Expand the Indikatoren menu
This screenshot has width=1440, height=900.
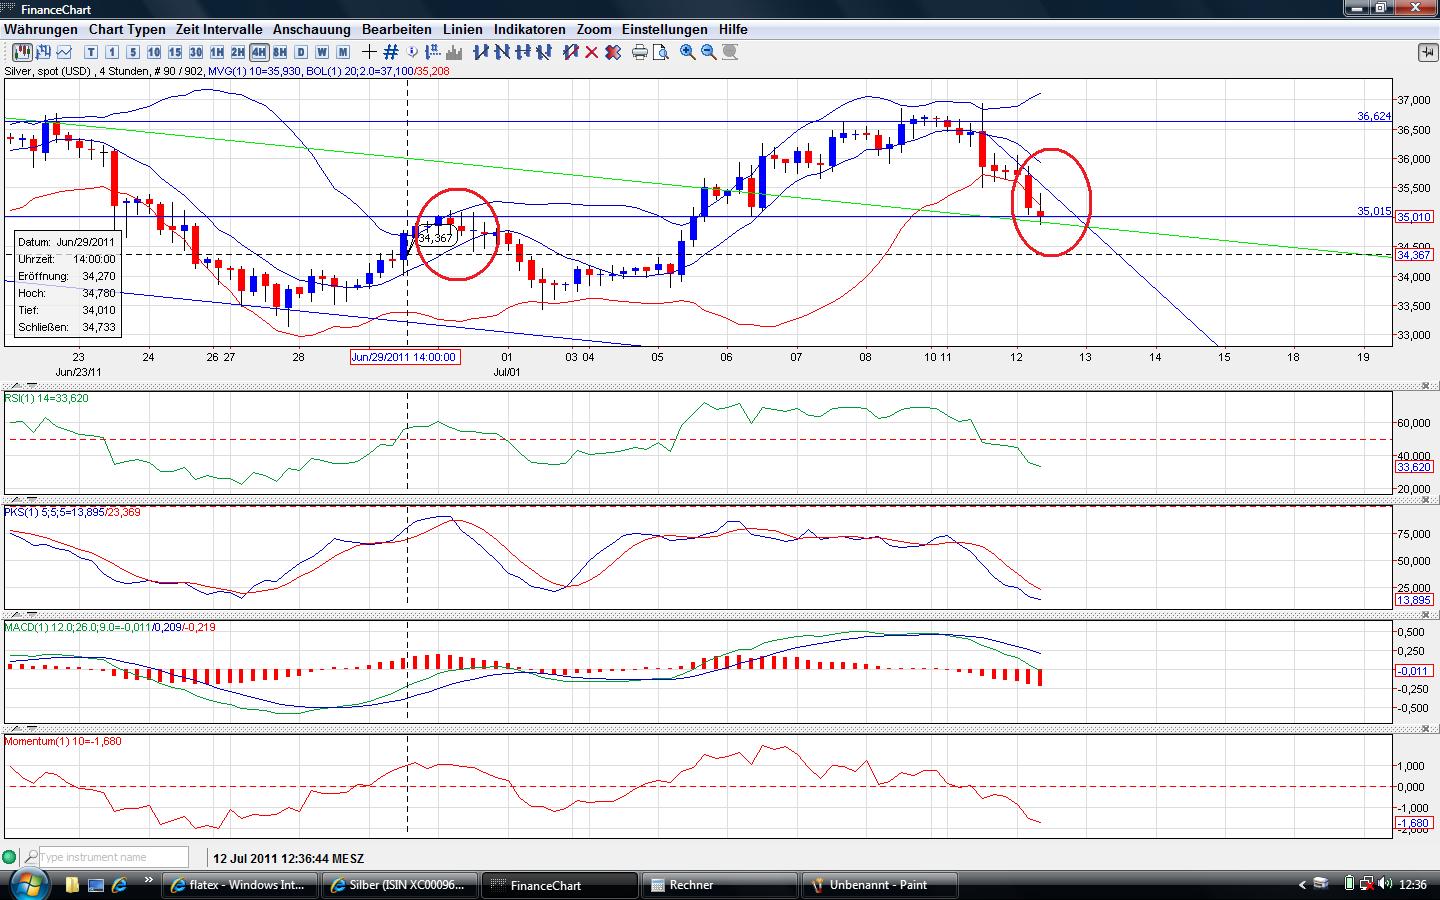click(529, 30)
